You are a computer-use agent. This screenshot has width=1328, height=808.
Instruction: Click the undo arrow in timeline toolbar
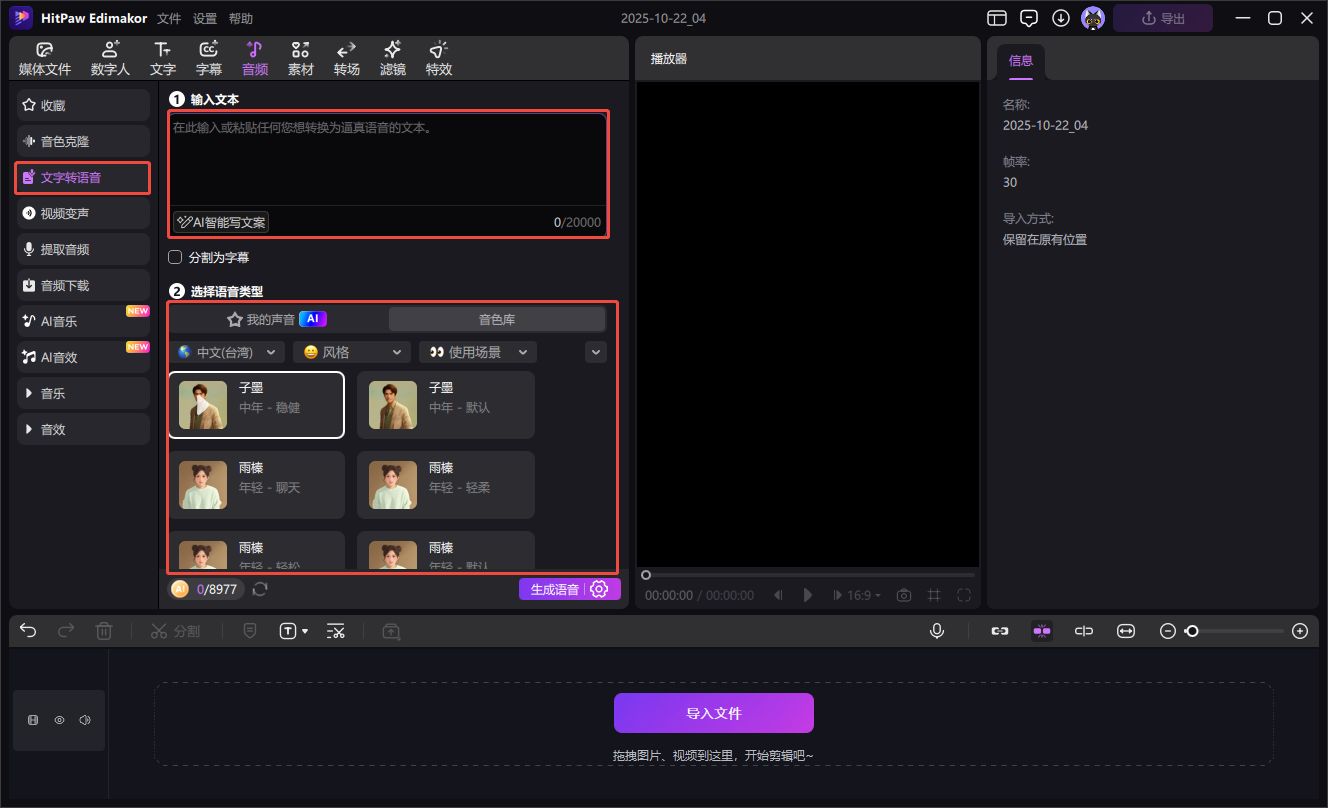pyautogui.click(x=28, y=631)
